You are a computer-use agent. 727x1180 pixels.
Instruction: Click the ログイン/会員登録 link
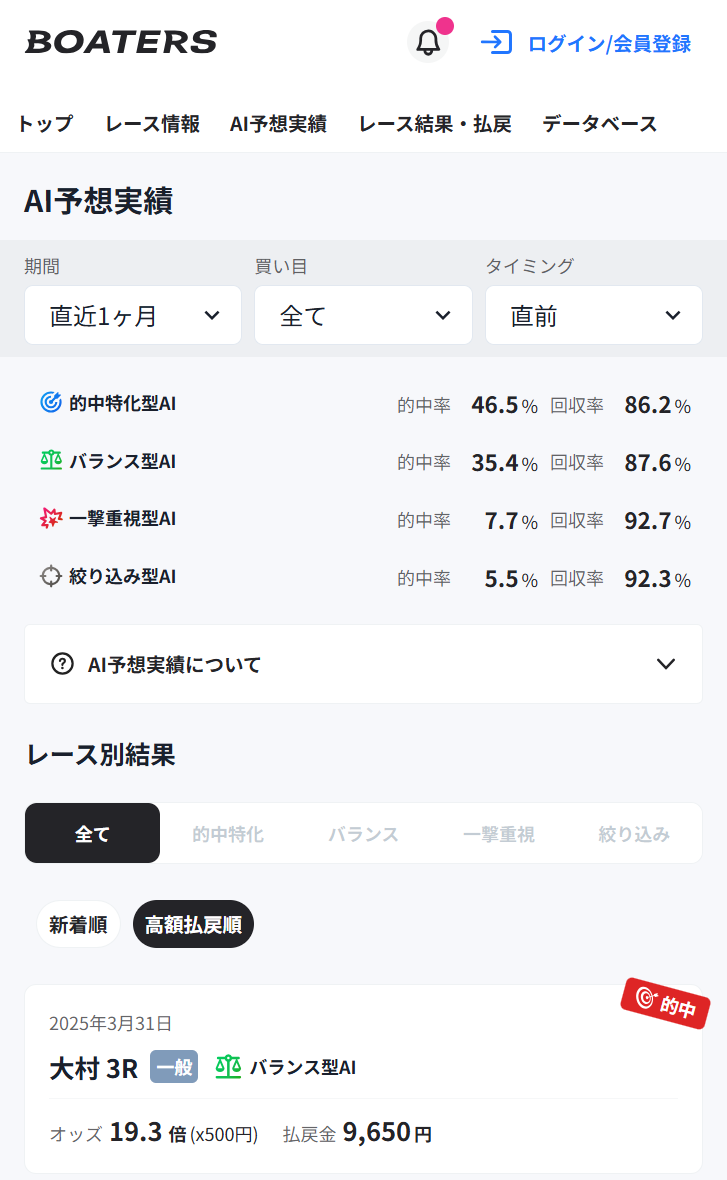[609, 44]
